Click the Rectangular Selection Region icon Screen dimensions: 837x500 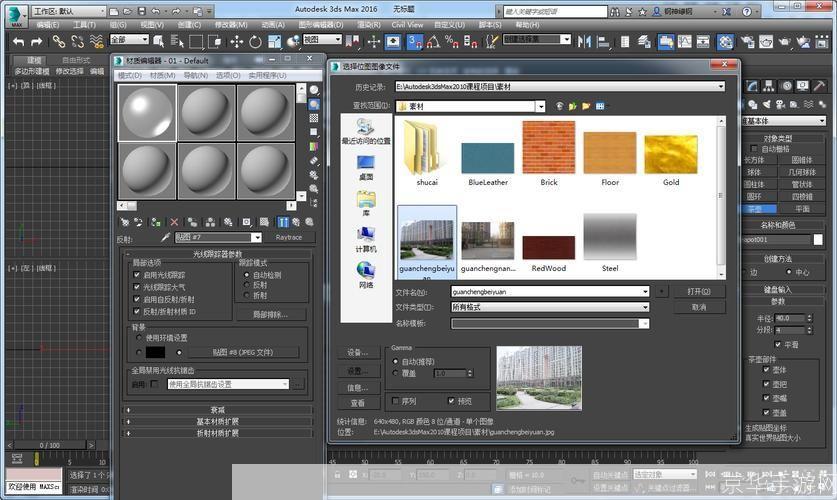[196, 41]
